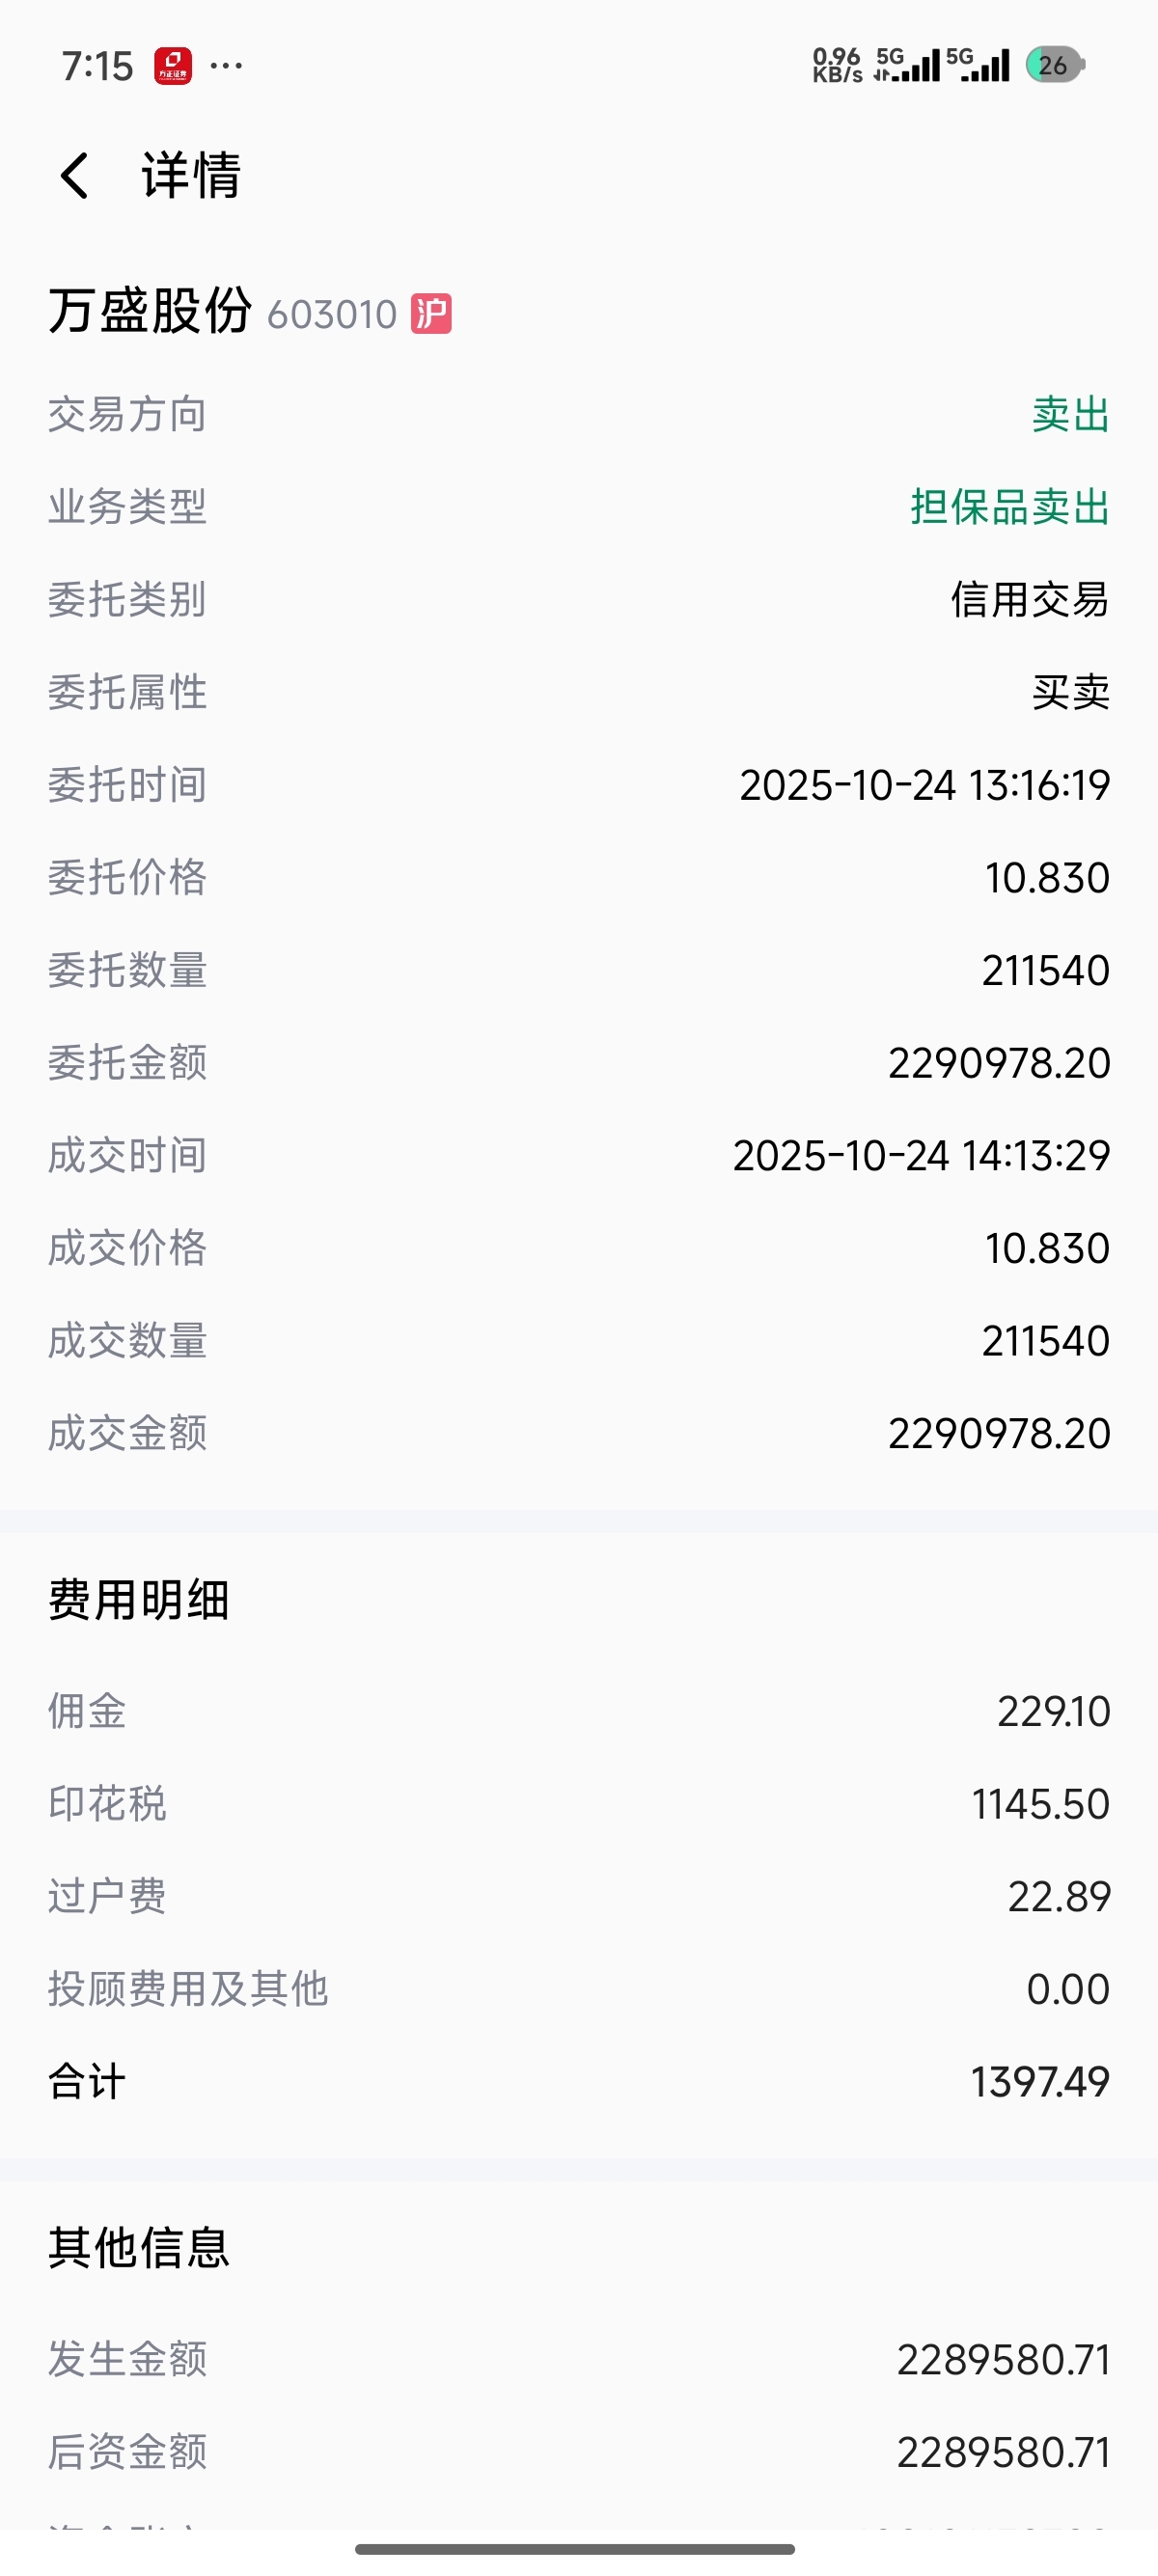The image size is (1158, 2576).
Task: Tap the green 担保品卖出 business type value
Action: (1009, 507)
